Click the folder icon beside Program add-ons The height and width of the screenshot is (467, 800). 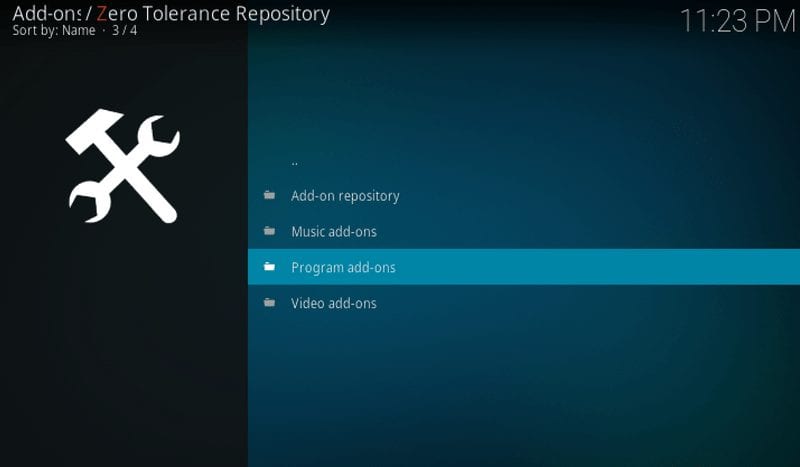pos(269,266)
